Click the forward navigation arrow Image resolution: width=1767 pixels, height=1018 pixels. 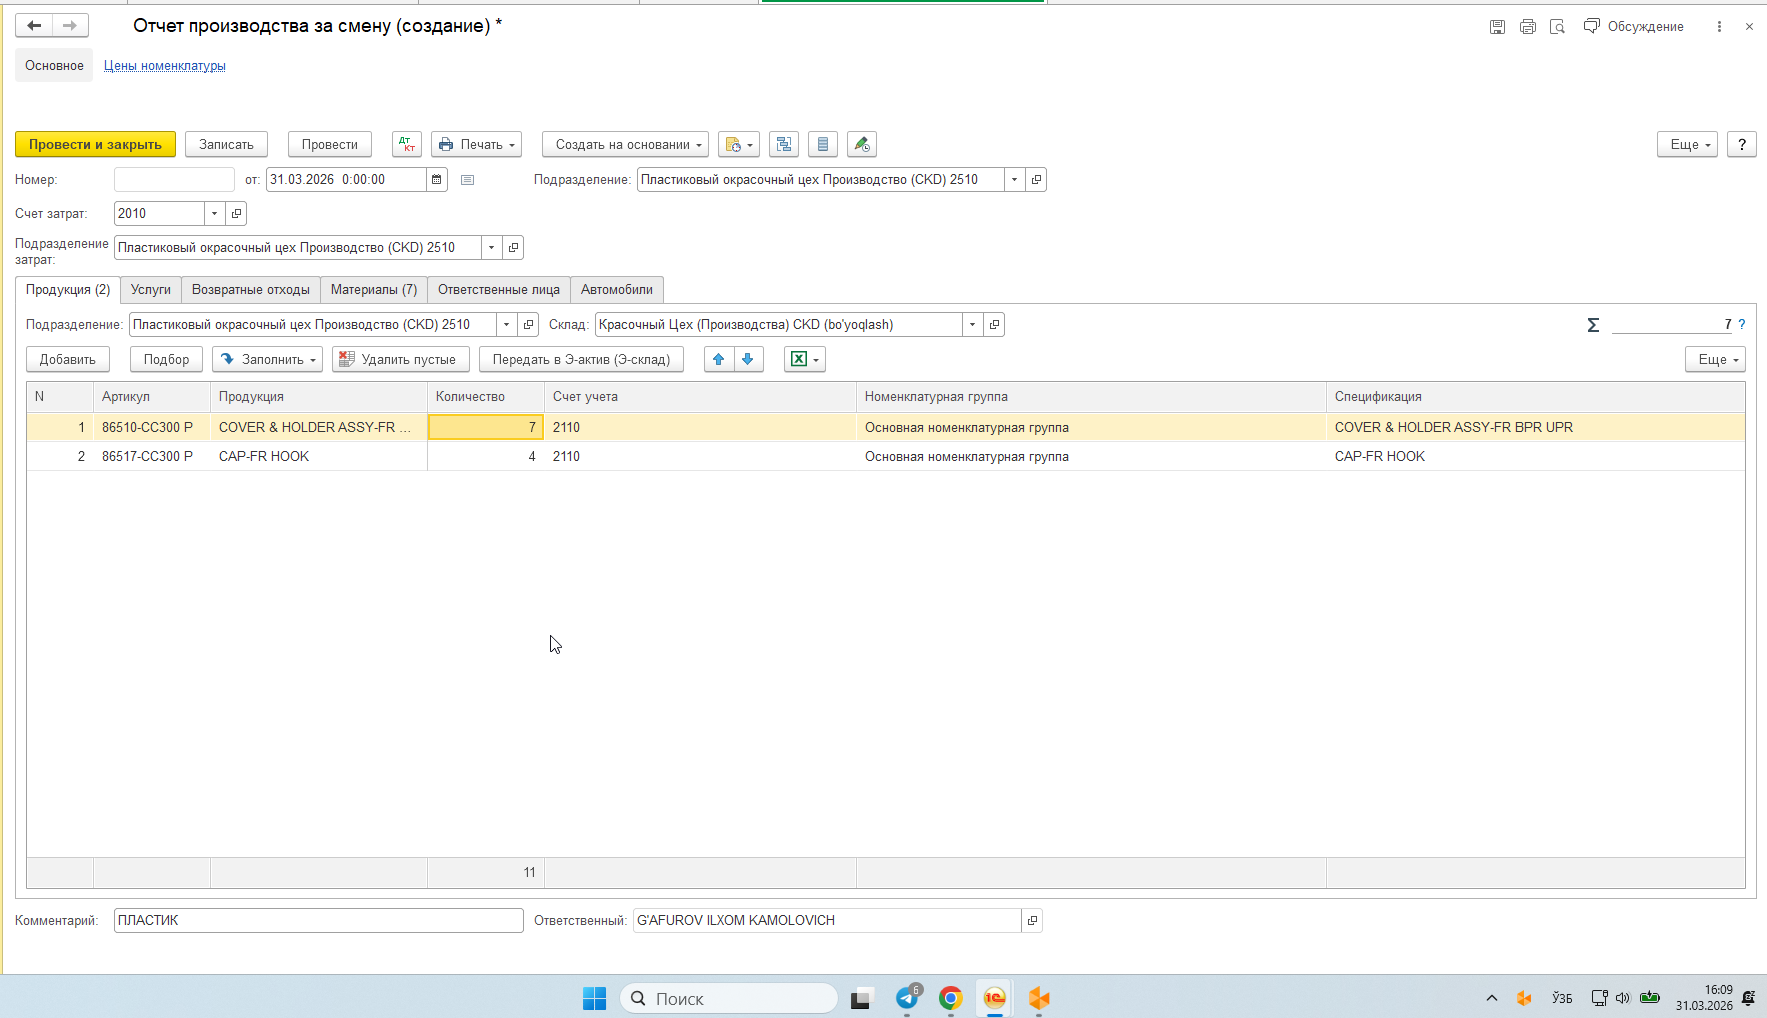pos(70,26)
